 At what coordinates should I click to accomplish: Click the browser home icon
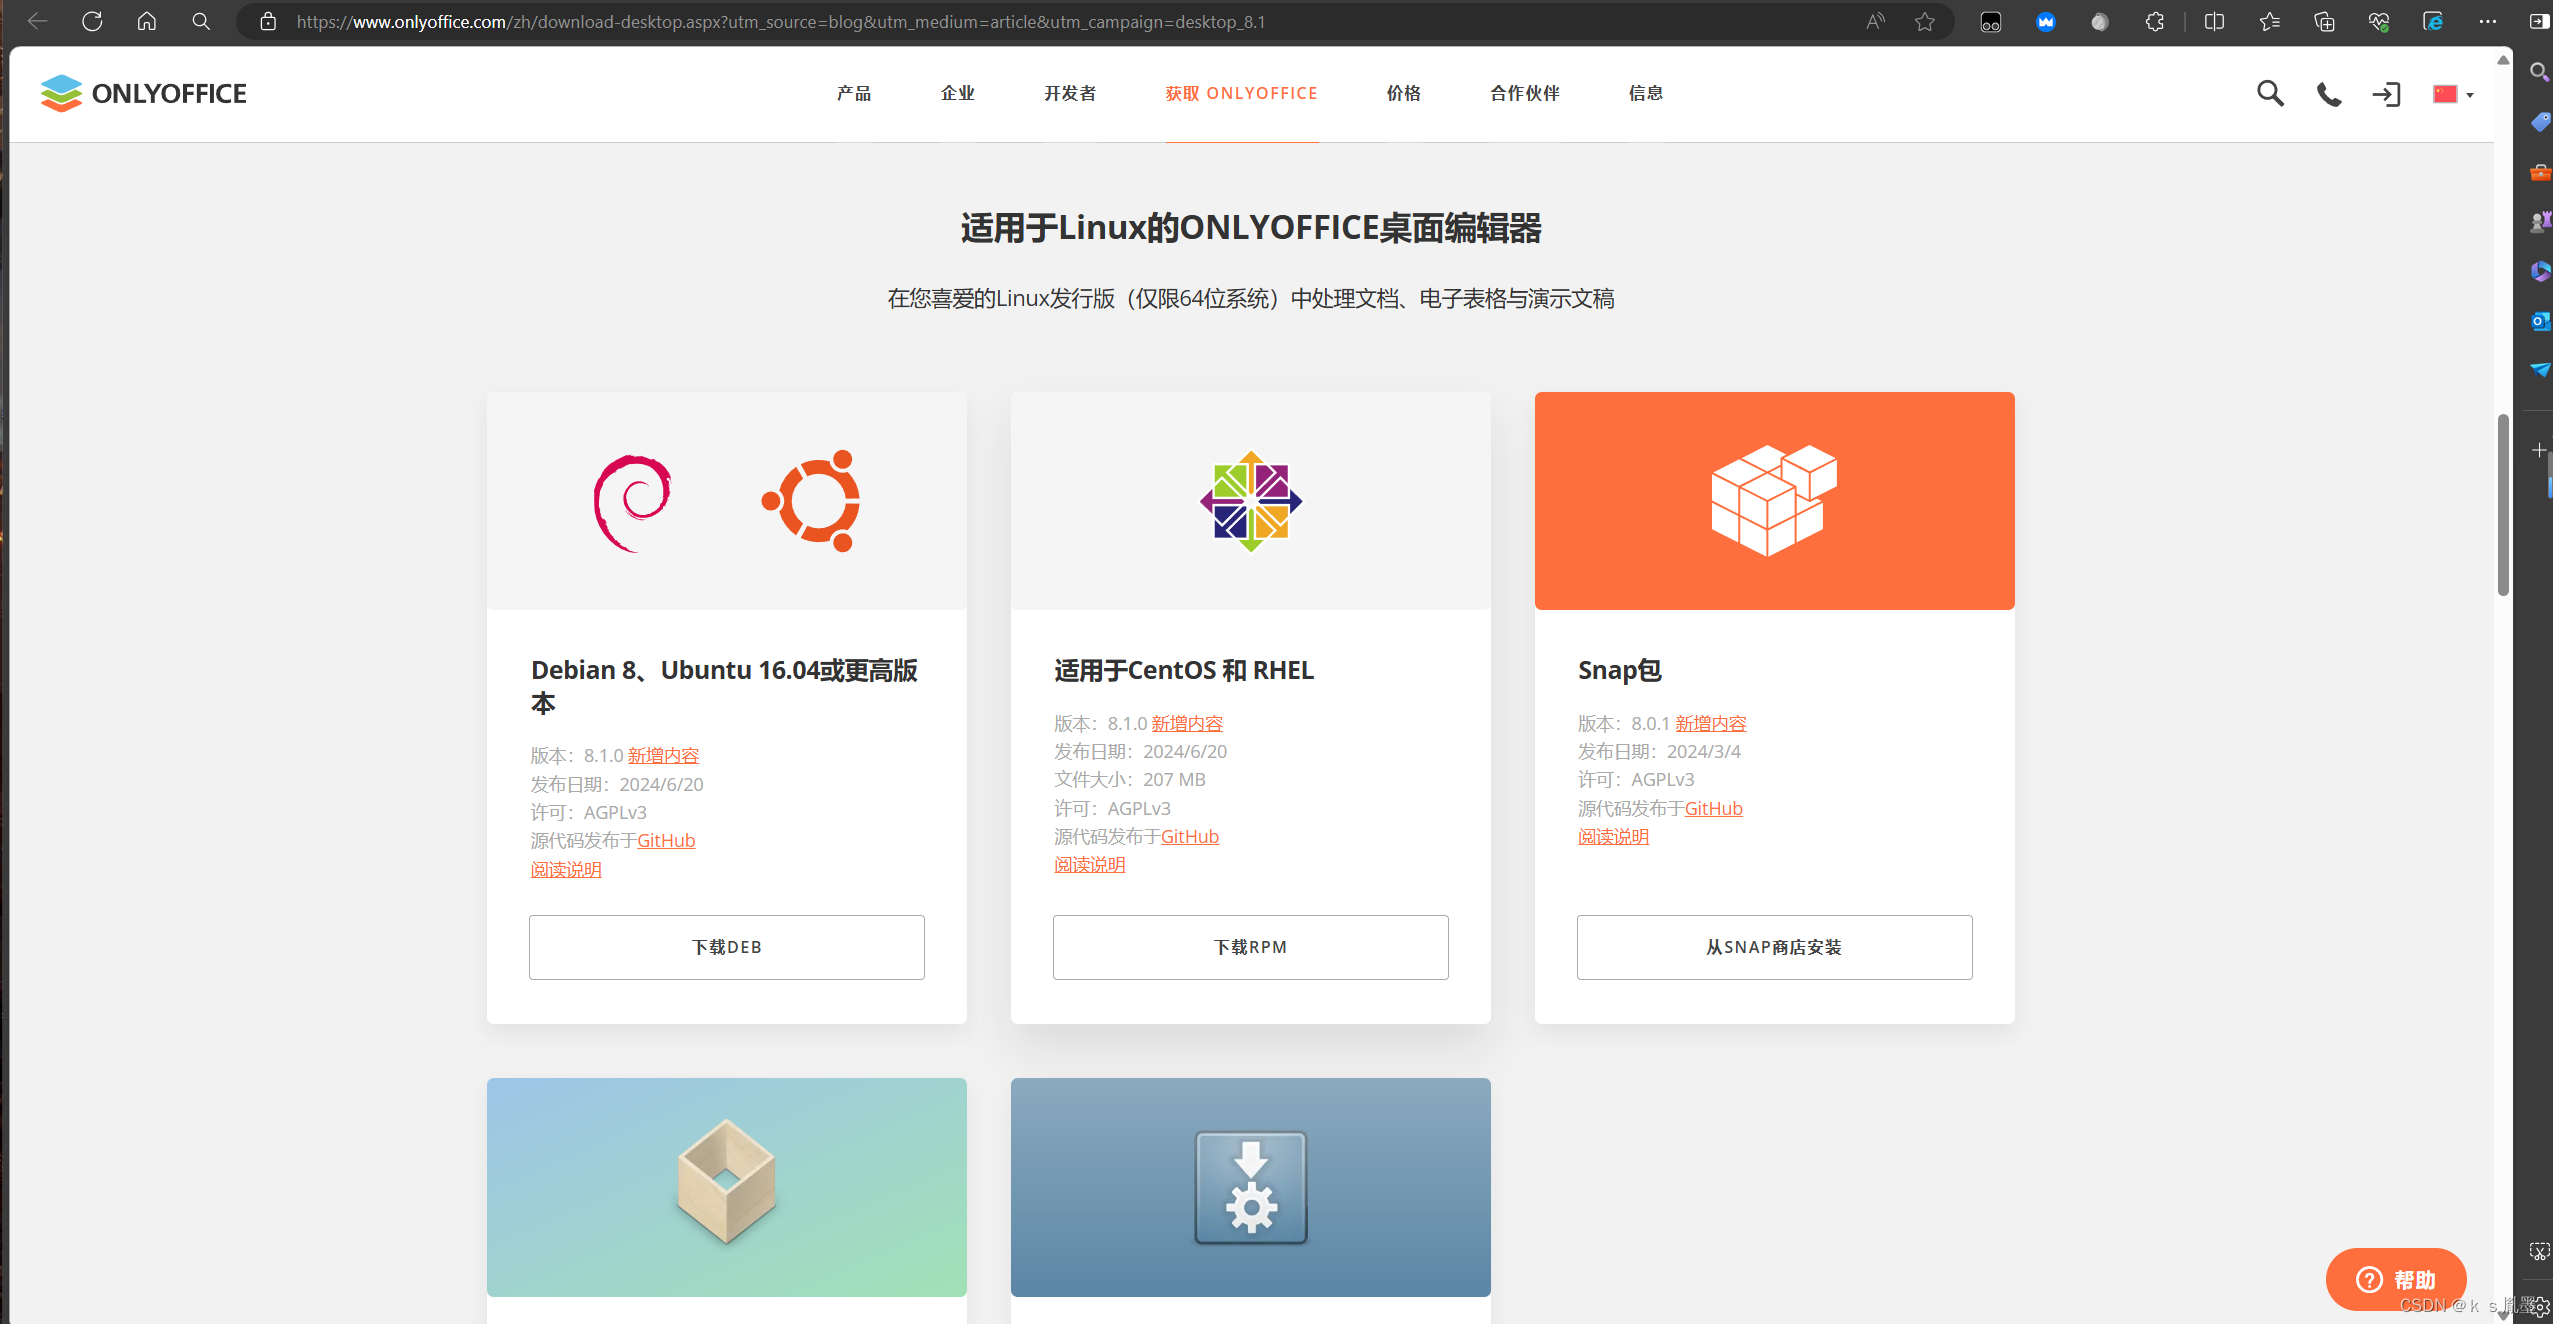[x=146, y=21]
